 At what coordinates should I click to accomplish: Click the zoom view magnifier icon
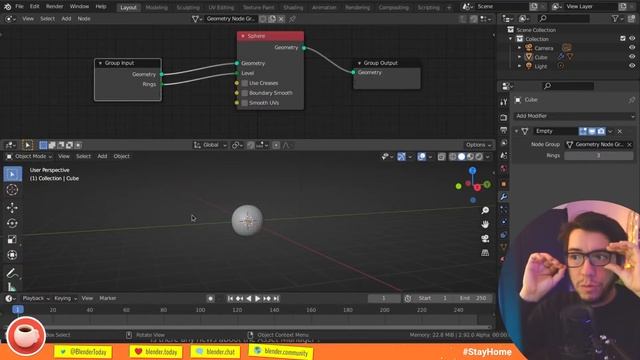(x=485, y=210)
